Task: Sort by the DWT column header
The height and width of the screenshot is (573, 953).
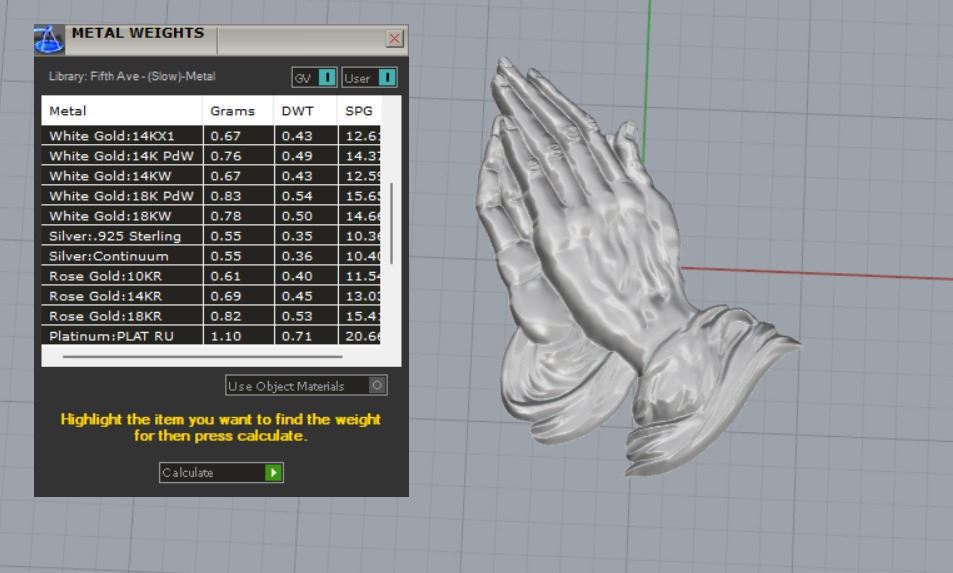Action: click(306, 111)
